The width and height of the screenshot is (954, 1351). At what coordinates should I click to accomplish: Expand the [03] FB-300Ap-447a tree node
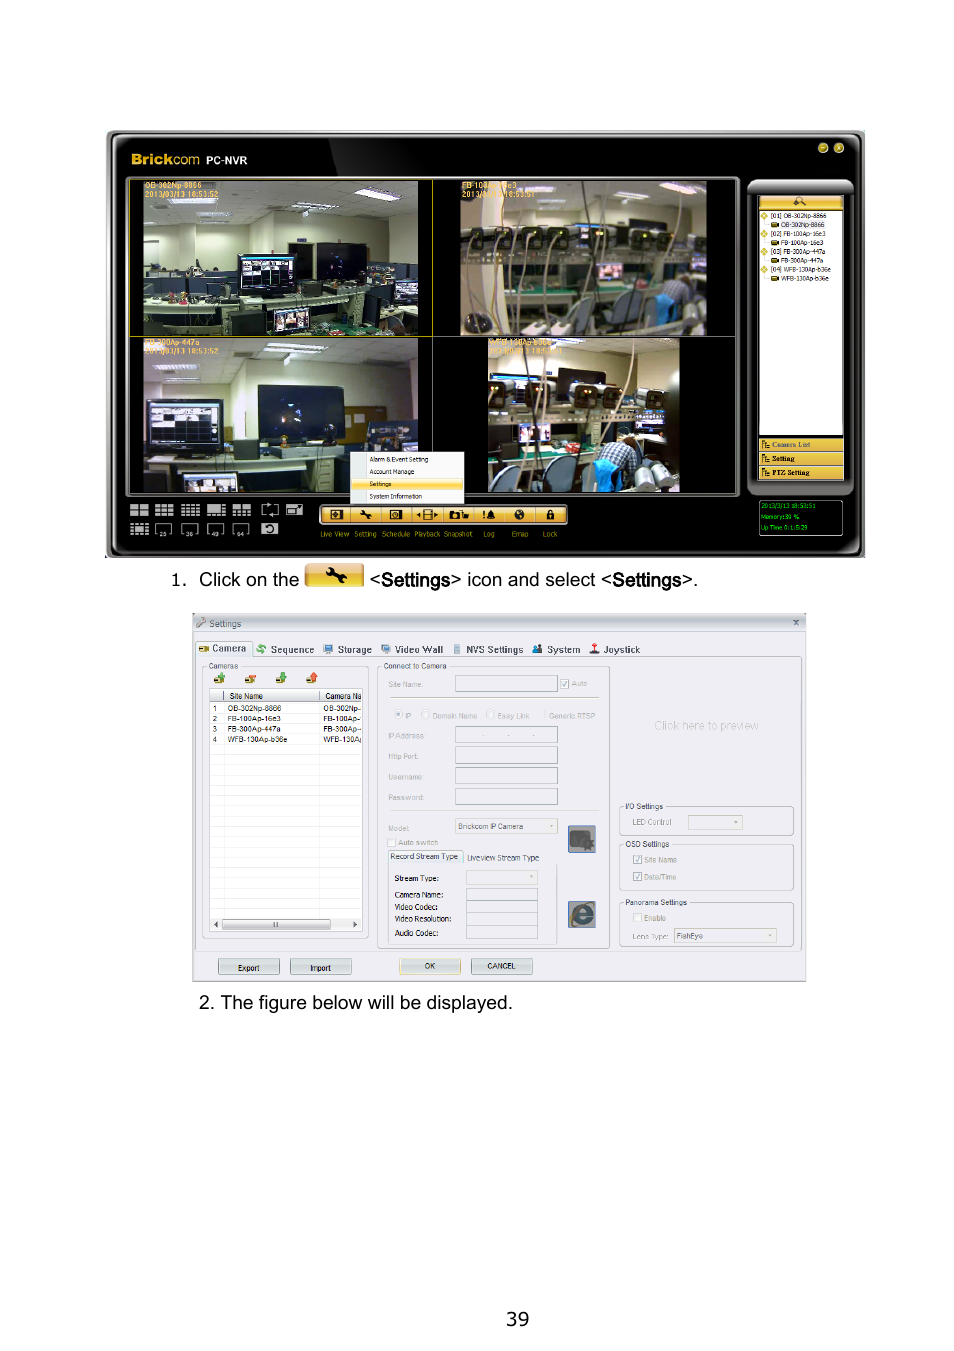tap(764, 252)
